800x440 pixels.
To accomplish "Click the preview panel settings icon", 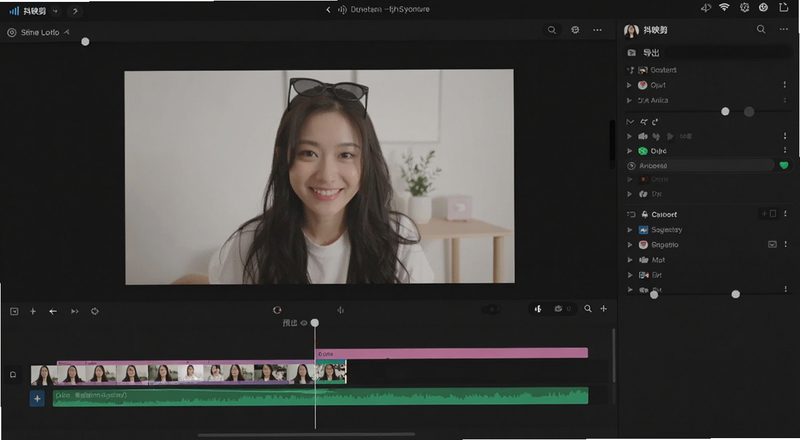I will (x=575, y=30).
